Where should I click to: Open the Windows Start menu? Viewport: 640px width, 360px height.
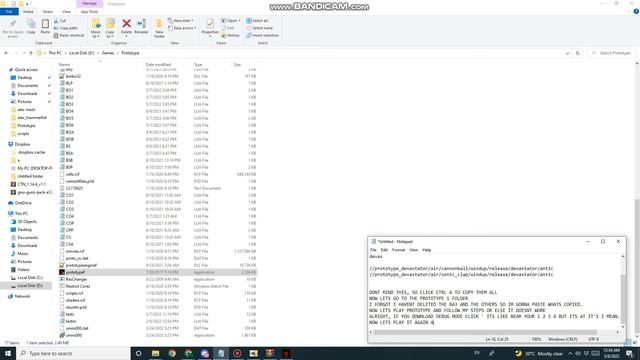8,353
